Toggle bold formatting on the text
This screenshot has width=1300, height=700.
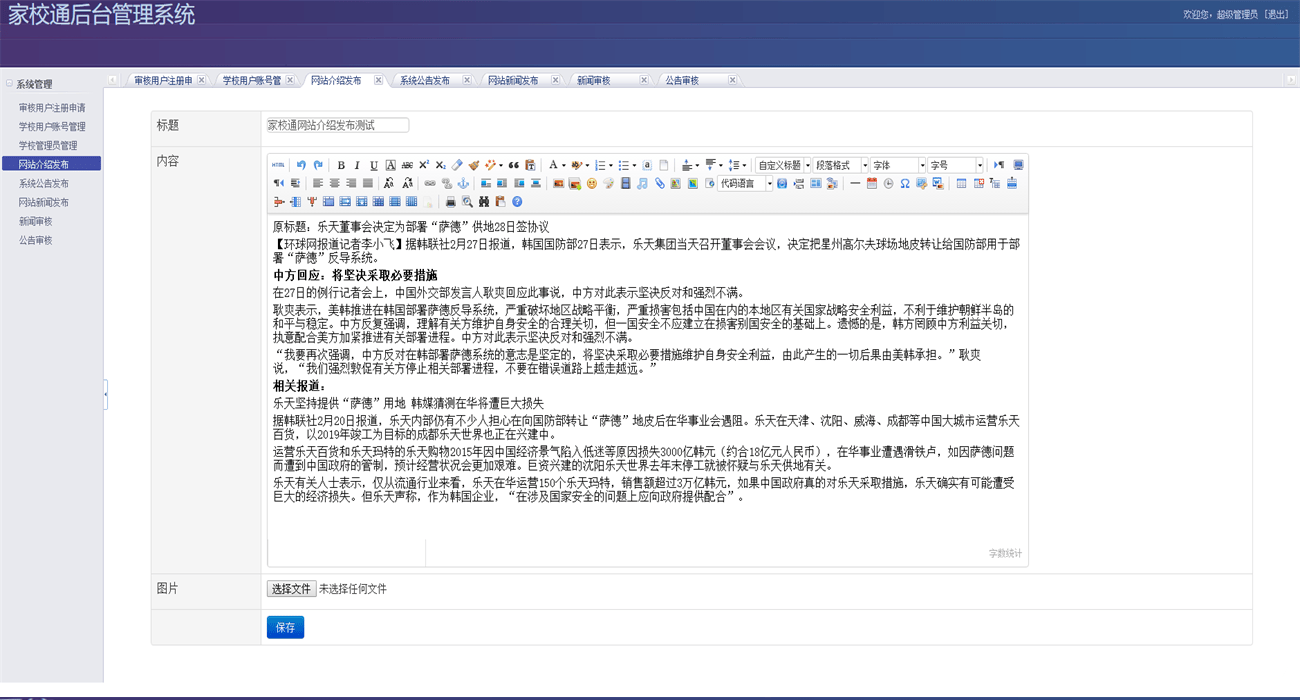pos(340,165)
